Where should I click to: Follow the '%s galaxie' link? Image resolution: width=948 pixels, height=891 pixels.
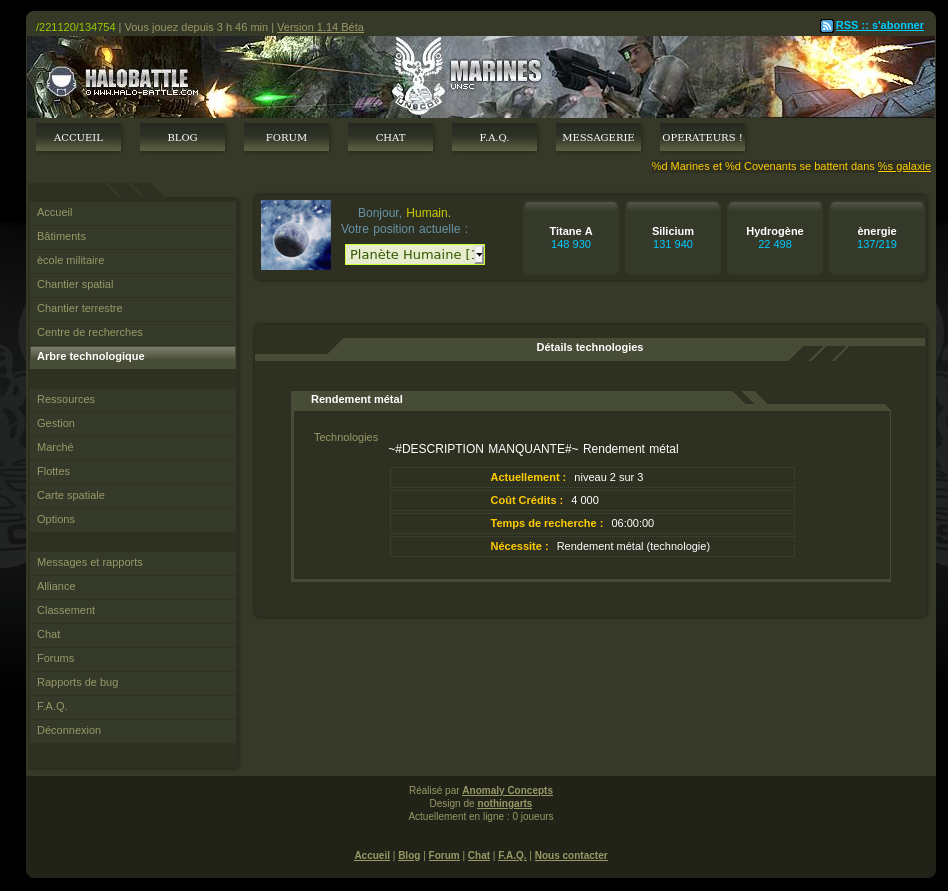[x=904, y=166]
